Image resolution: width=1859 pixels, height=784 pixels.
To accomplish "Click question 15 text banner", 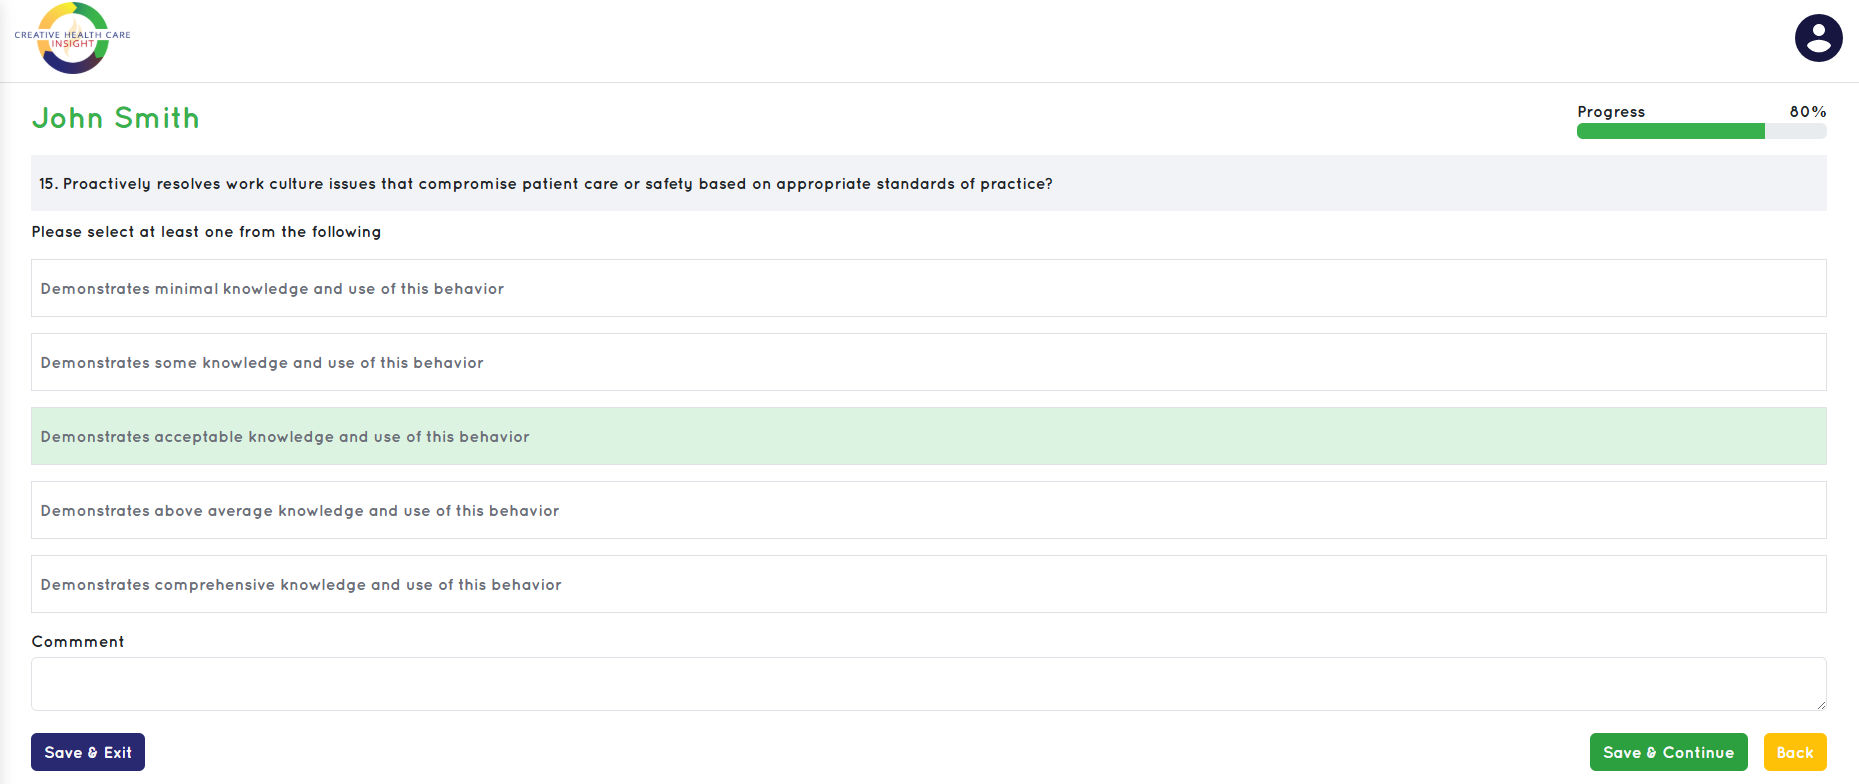I will (928, 183).
